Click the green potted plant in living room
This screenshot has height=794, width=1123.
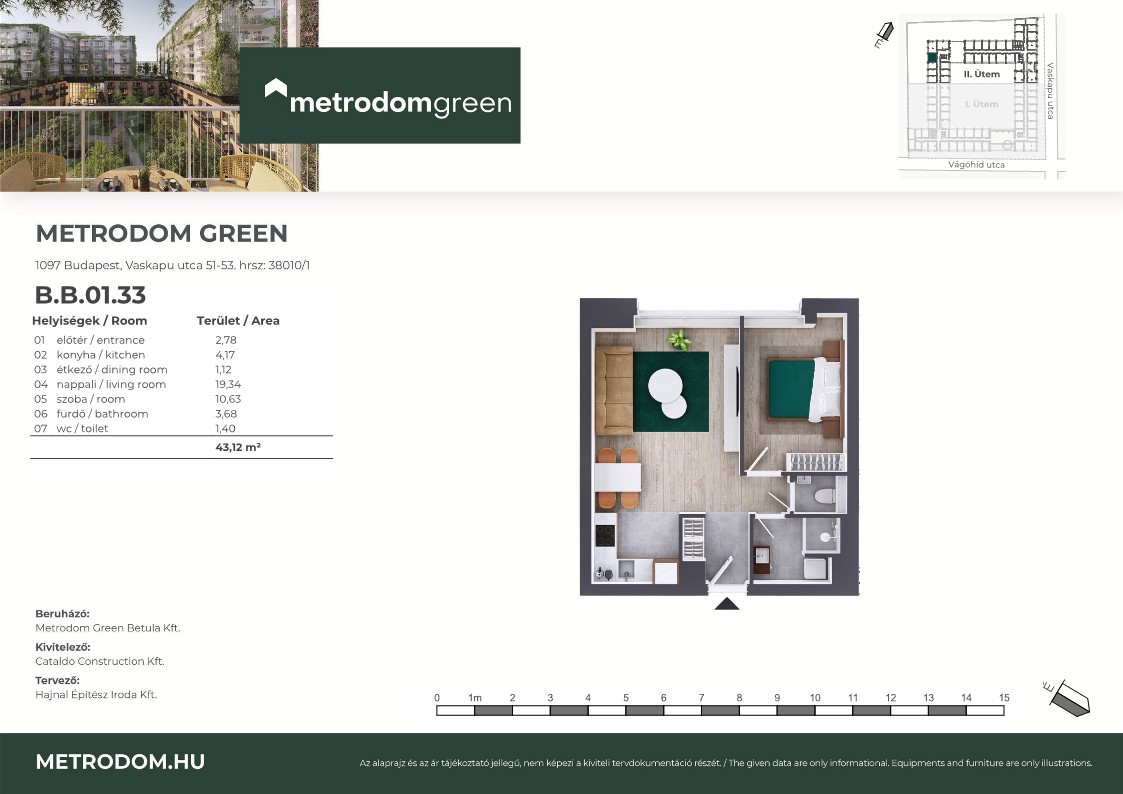680,340
